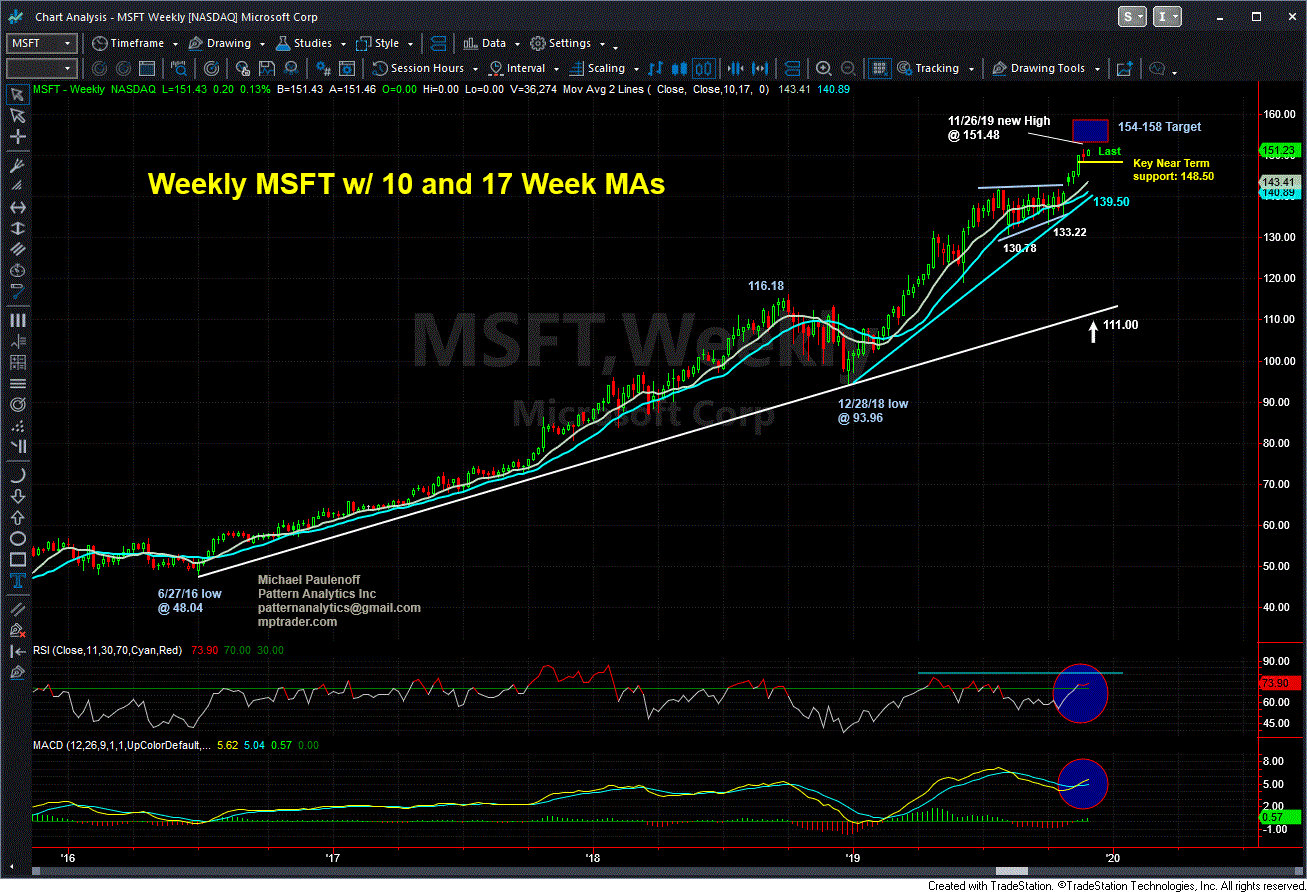Switch chart to filled candlestick style
This screenshot has width=1307, height=892.
[680, 68]
